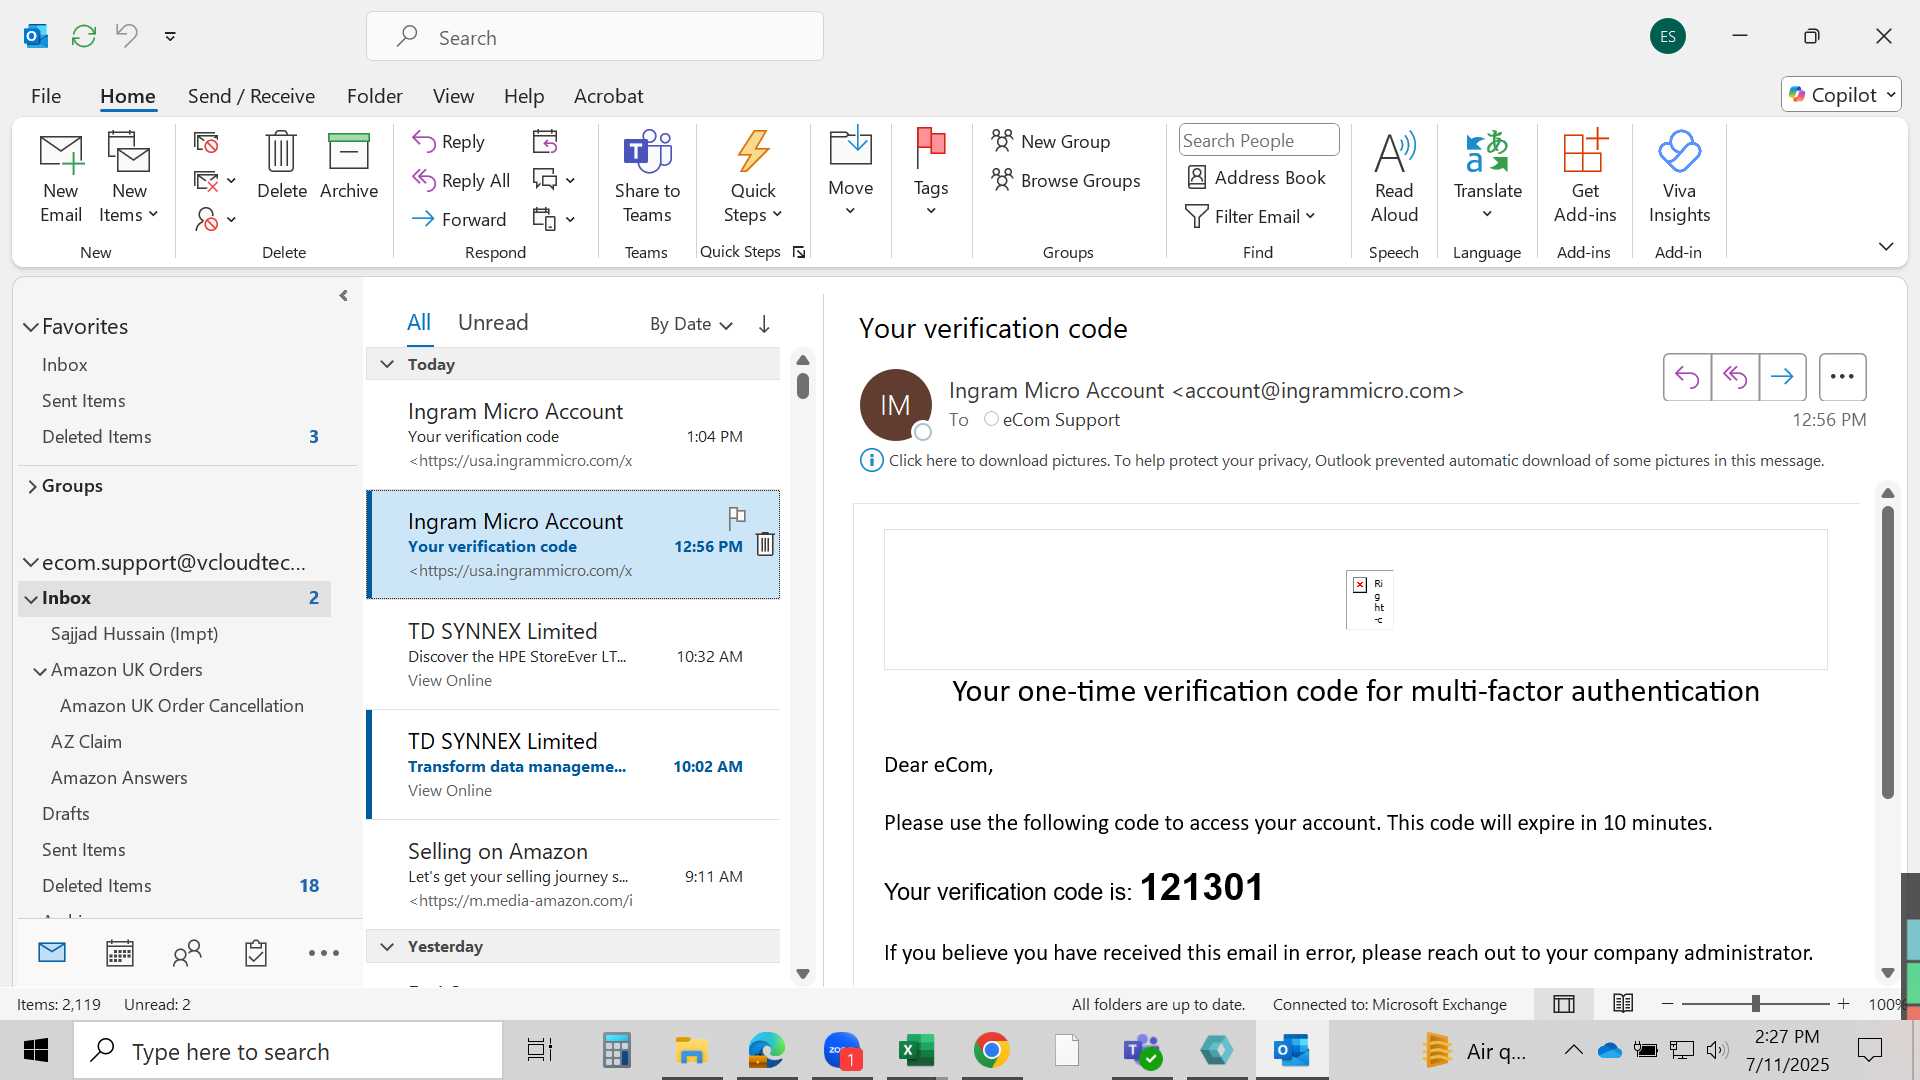
Task: Open the Send / Receive tab
Action: (251, 96)
